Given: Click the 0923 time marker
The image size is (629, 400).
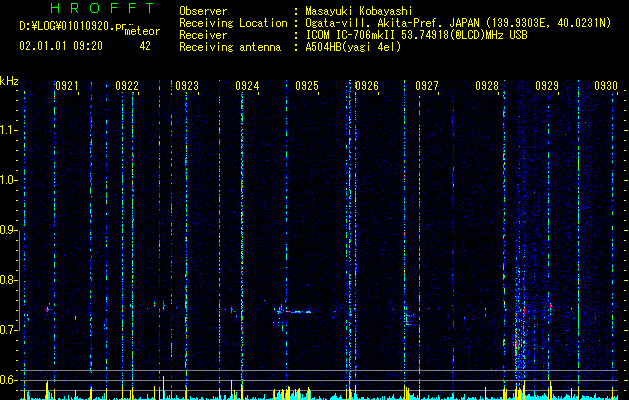Looking at the screenshot, I should coord(187,86).
